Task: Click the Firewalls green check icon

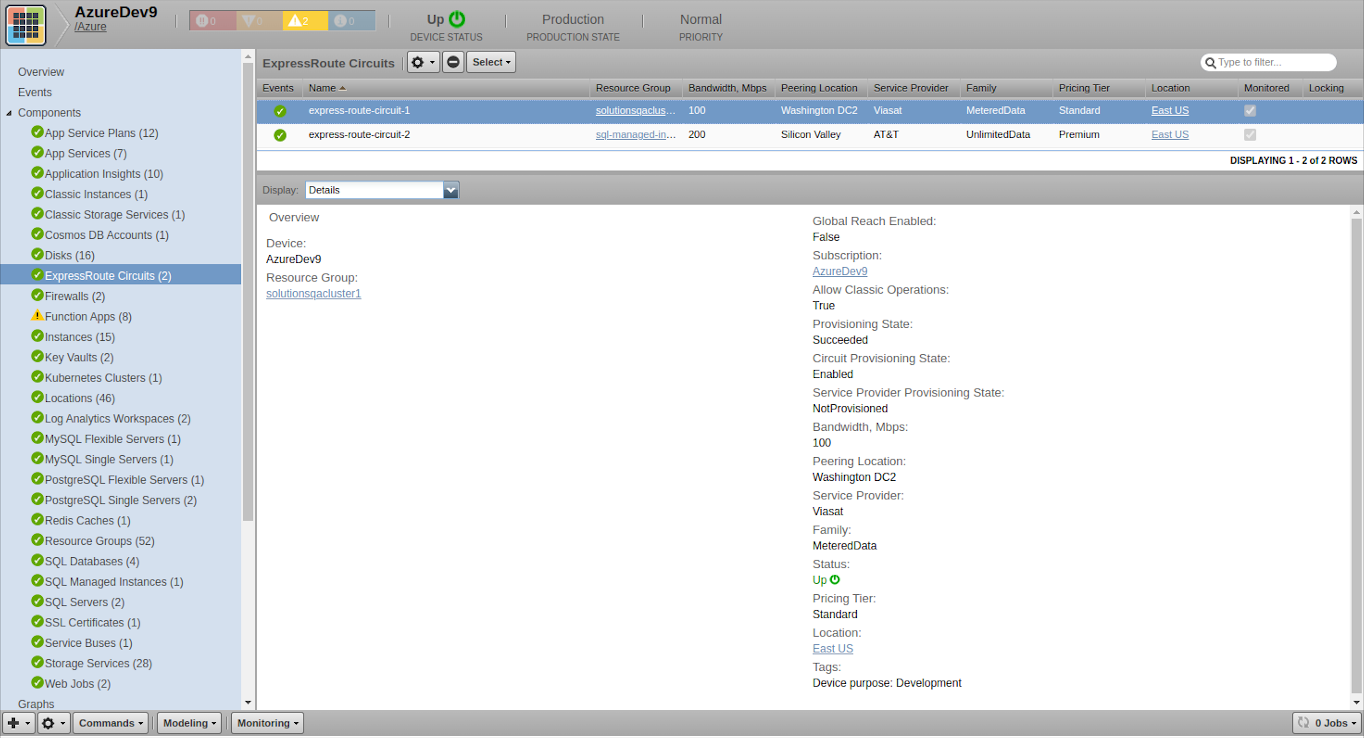Action: 37,295
